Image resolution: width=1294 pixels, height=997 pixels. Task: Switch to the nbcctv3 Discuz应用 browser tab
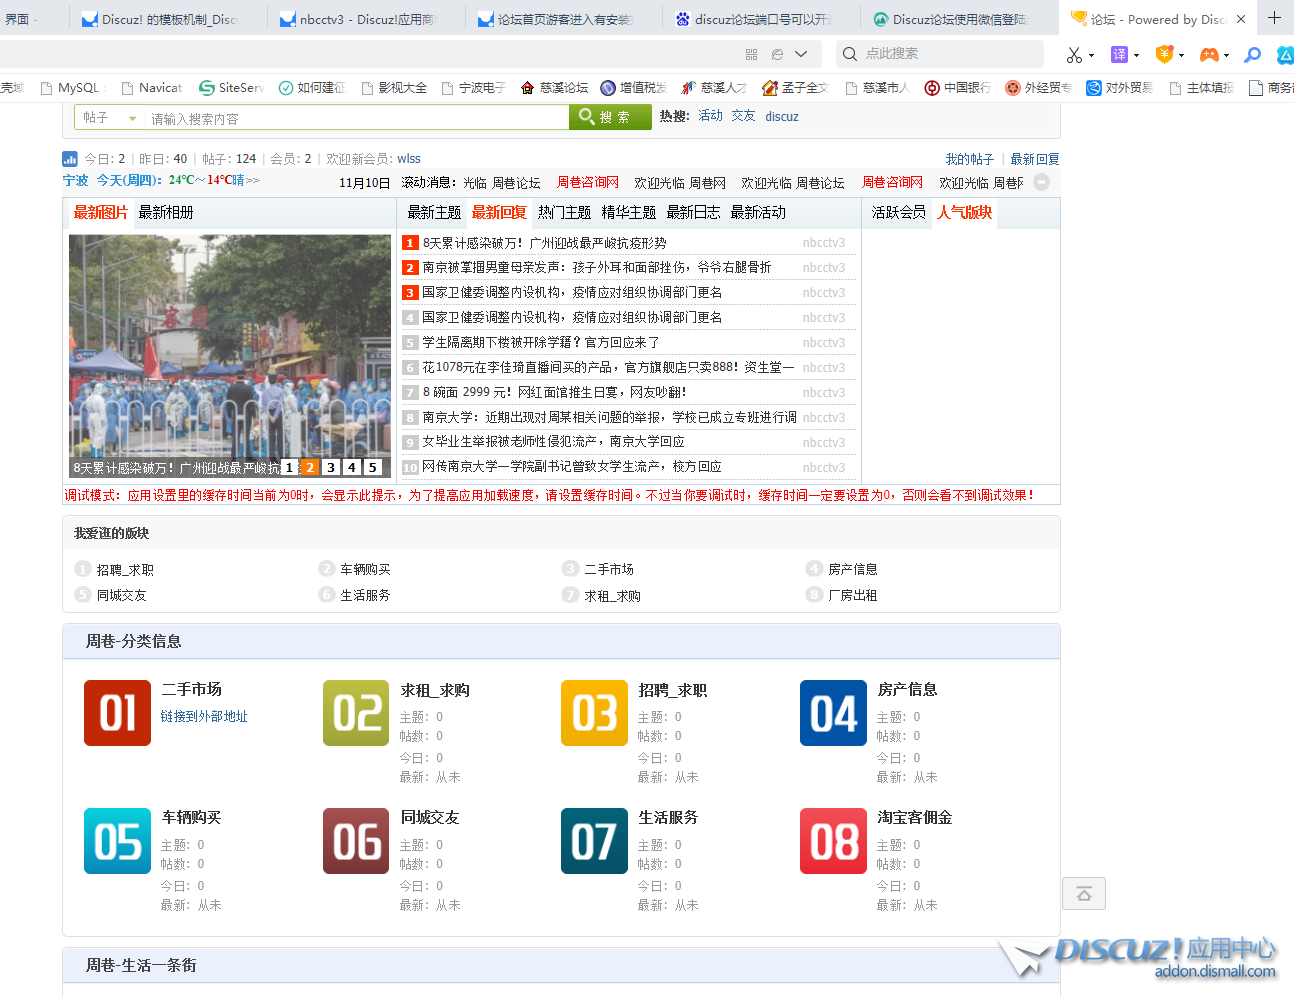[x=365, y=19]
